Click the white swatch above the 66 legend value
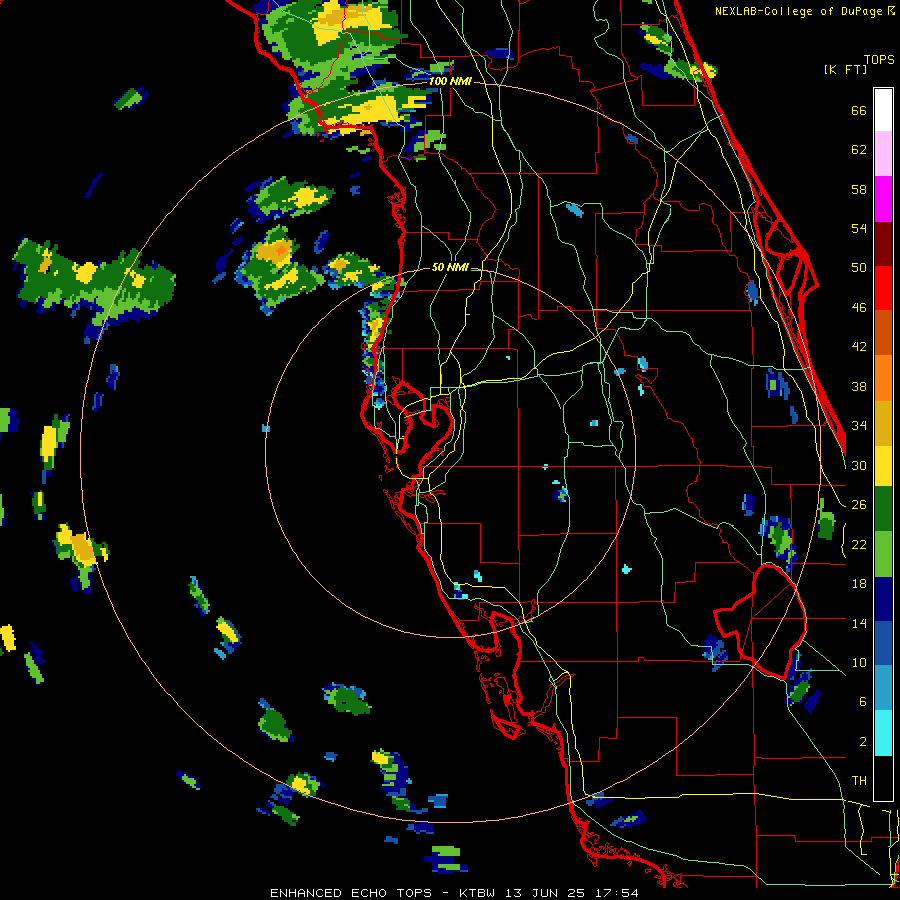Viewport: 900px width, 900px height. 883,110
